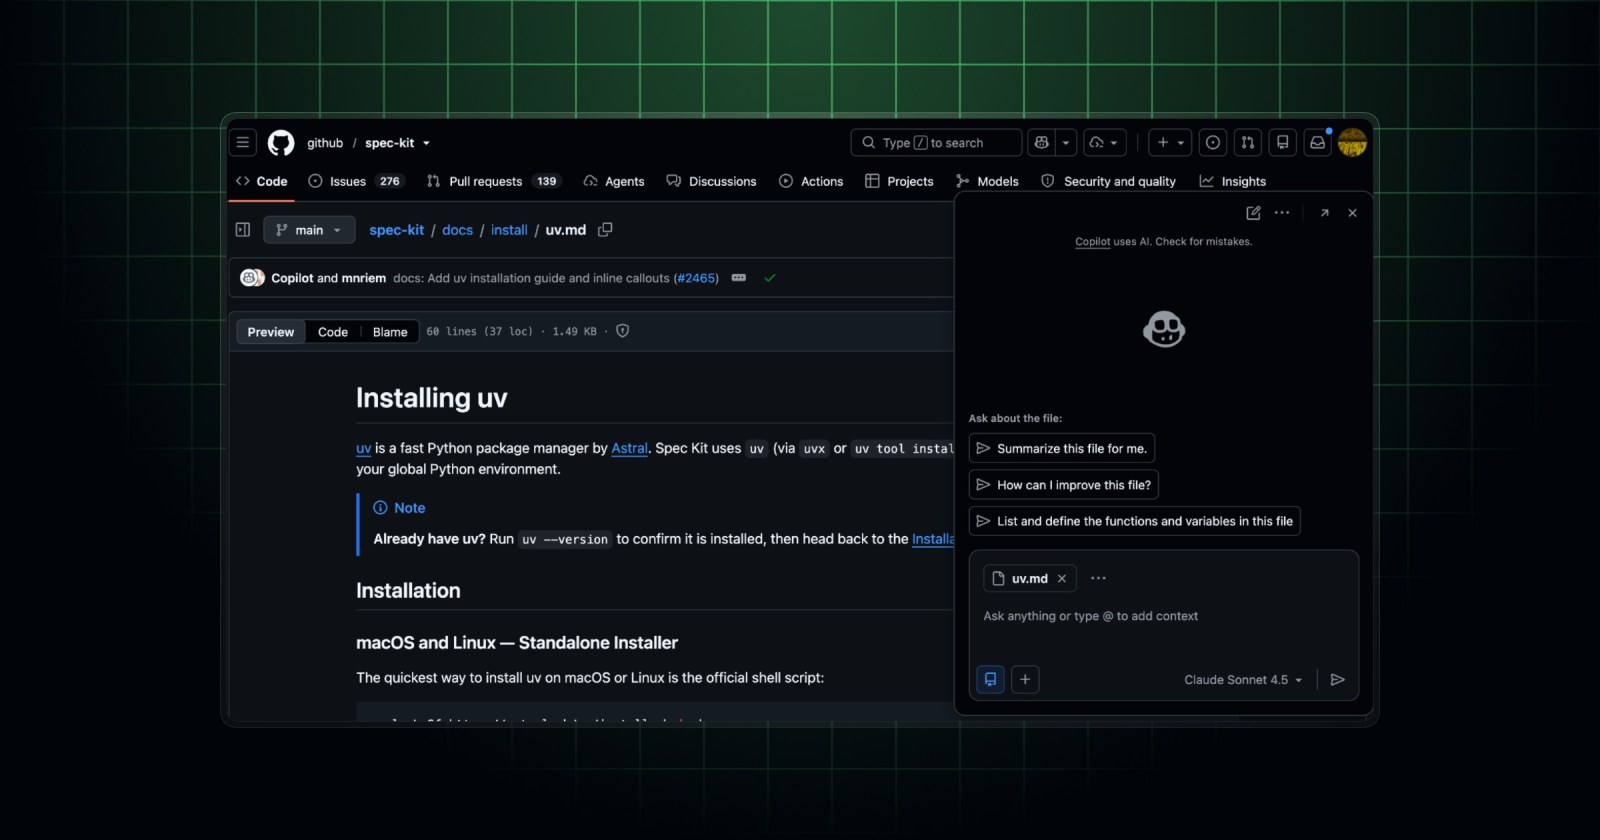Show the commit message details ellipsis

click(739, 278)
